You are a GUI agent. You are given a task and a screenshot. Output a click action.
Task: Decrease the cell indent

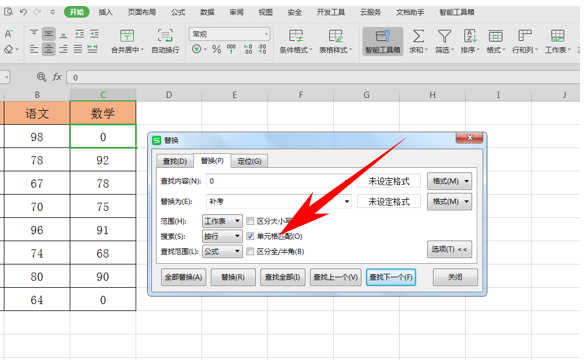coord(79,34)
